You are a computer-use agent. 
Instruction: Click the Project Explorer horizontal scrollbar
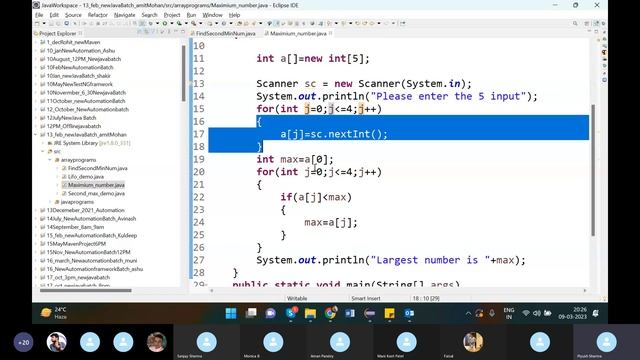[x=86, y=291]
